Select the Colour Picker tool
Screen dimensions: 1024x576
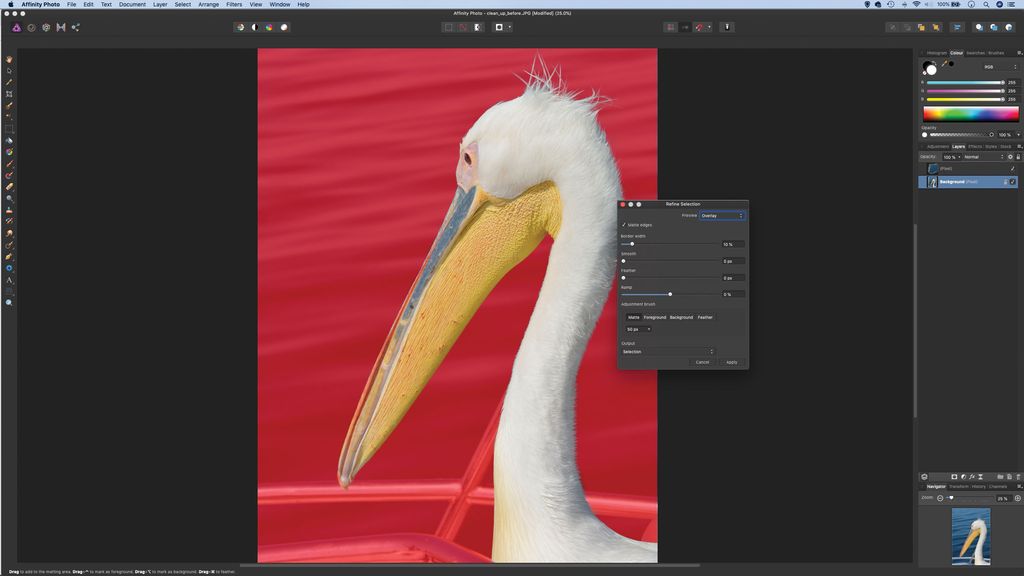(8, 82)
